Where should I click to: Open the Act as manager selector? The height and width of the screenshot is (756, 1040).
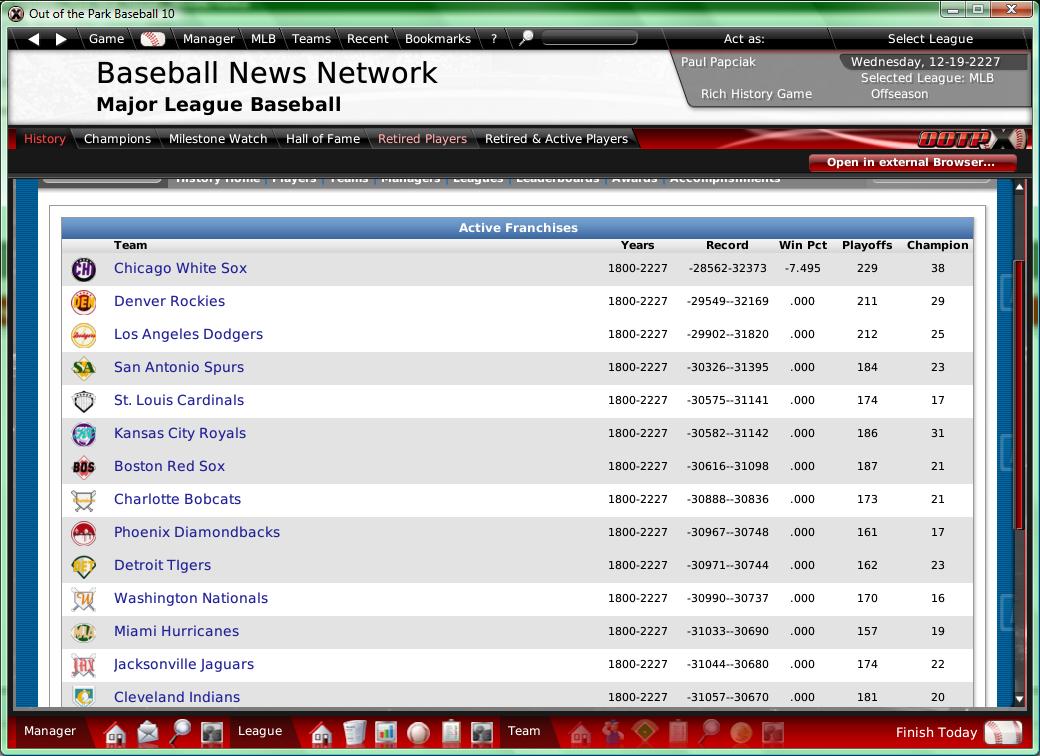pos(743,39)
